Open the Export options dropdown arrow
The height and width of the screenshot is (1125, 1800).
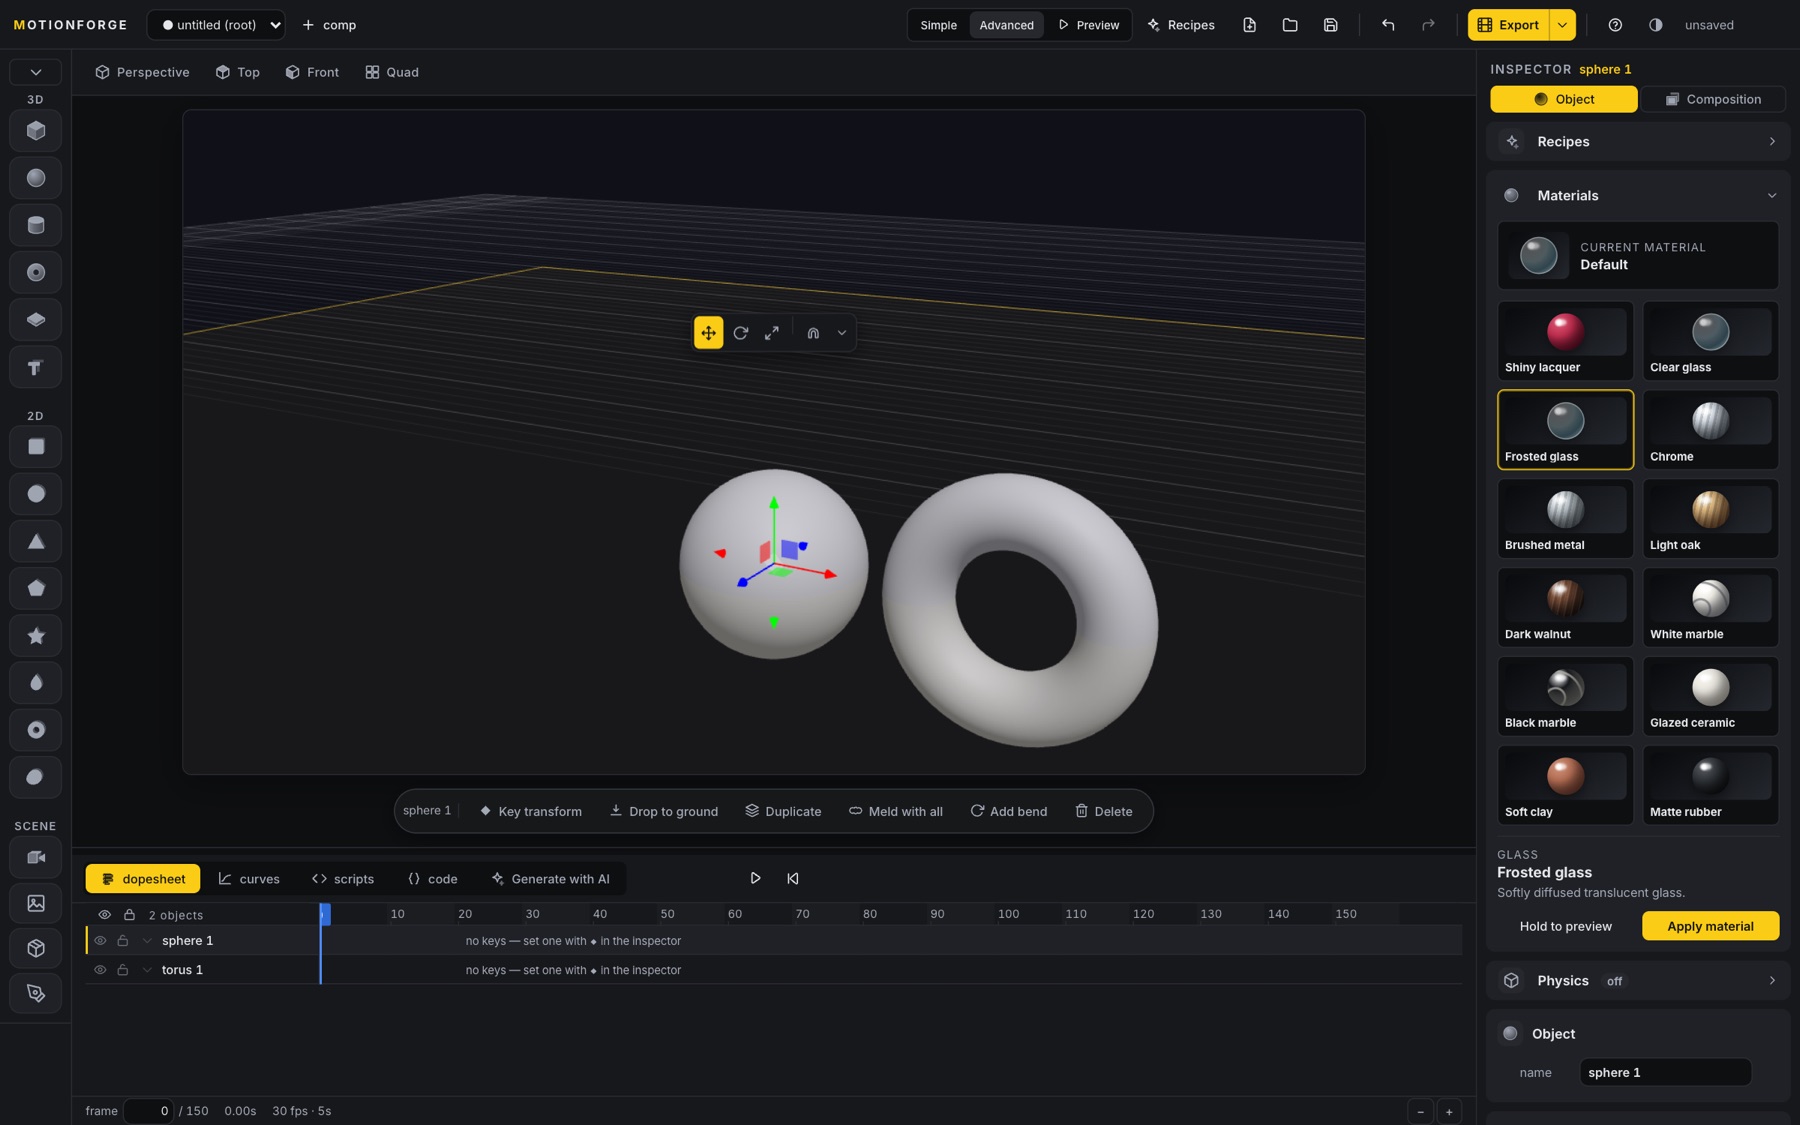pyautogui.click(x=1562, y=25)
